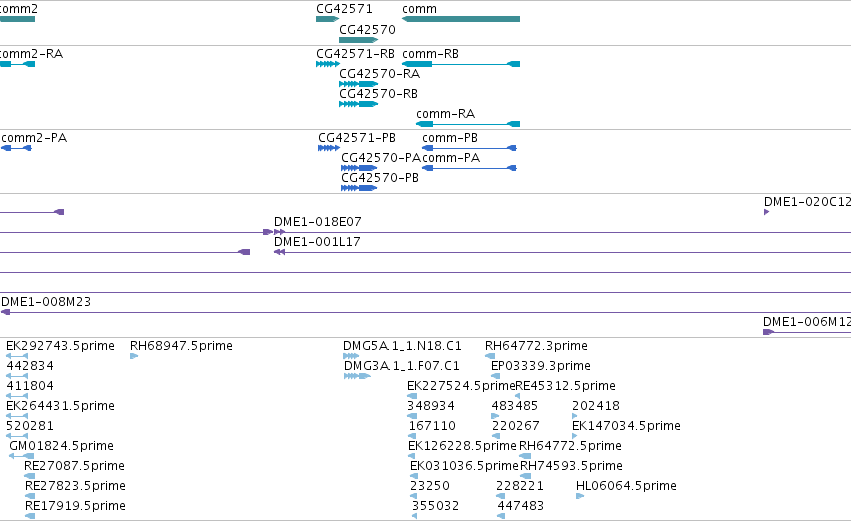Select EST entry 355032

(435, 506)
